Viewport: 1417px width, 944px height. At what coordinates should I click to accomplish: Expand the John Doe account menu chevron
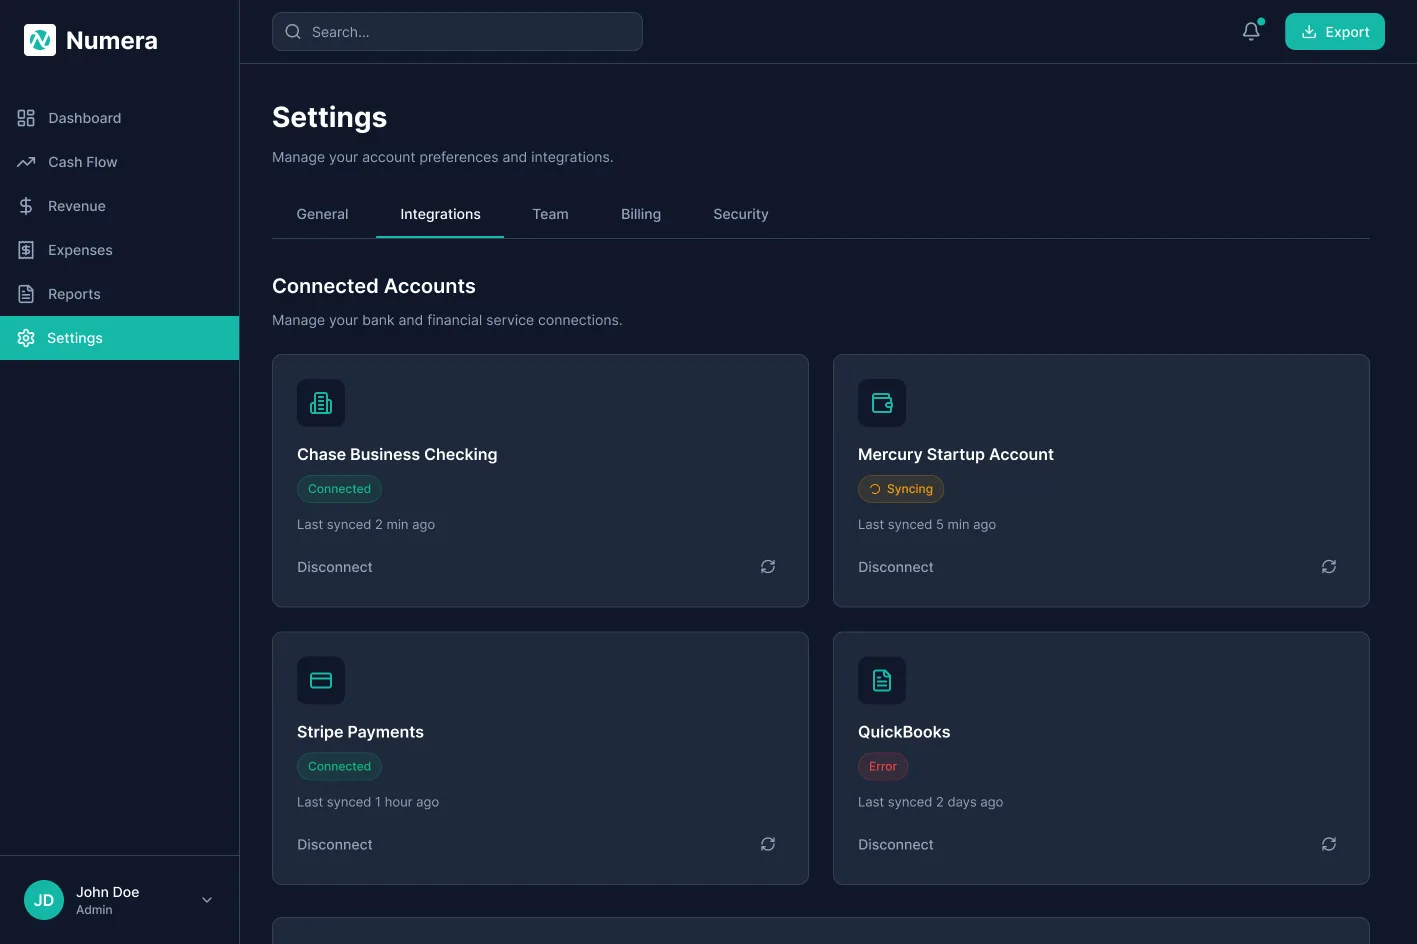(207, 900)
